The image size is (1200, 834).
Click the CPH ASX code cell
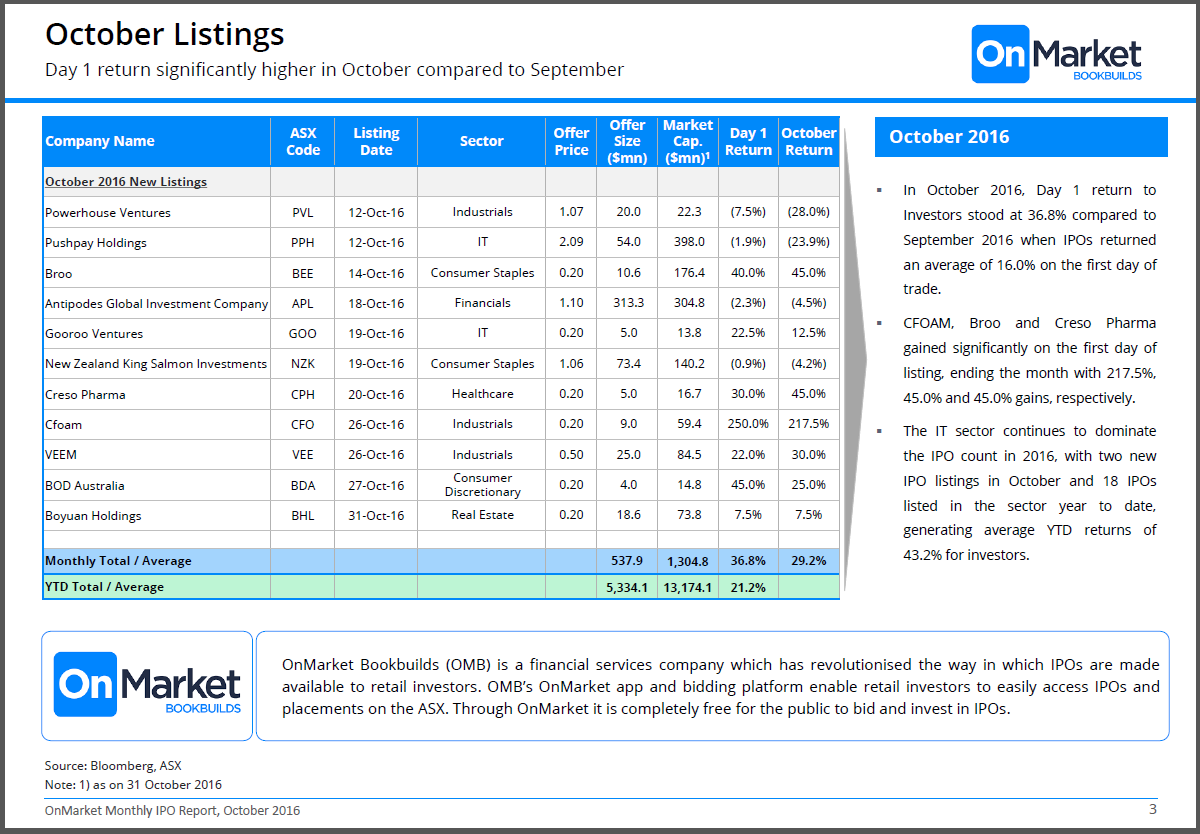303,394
